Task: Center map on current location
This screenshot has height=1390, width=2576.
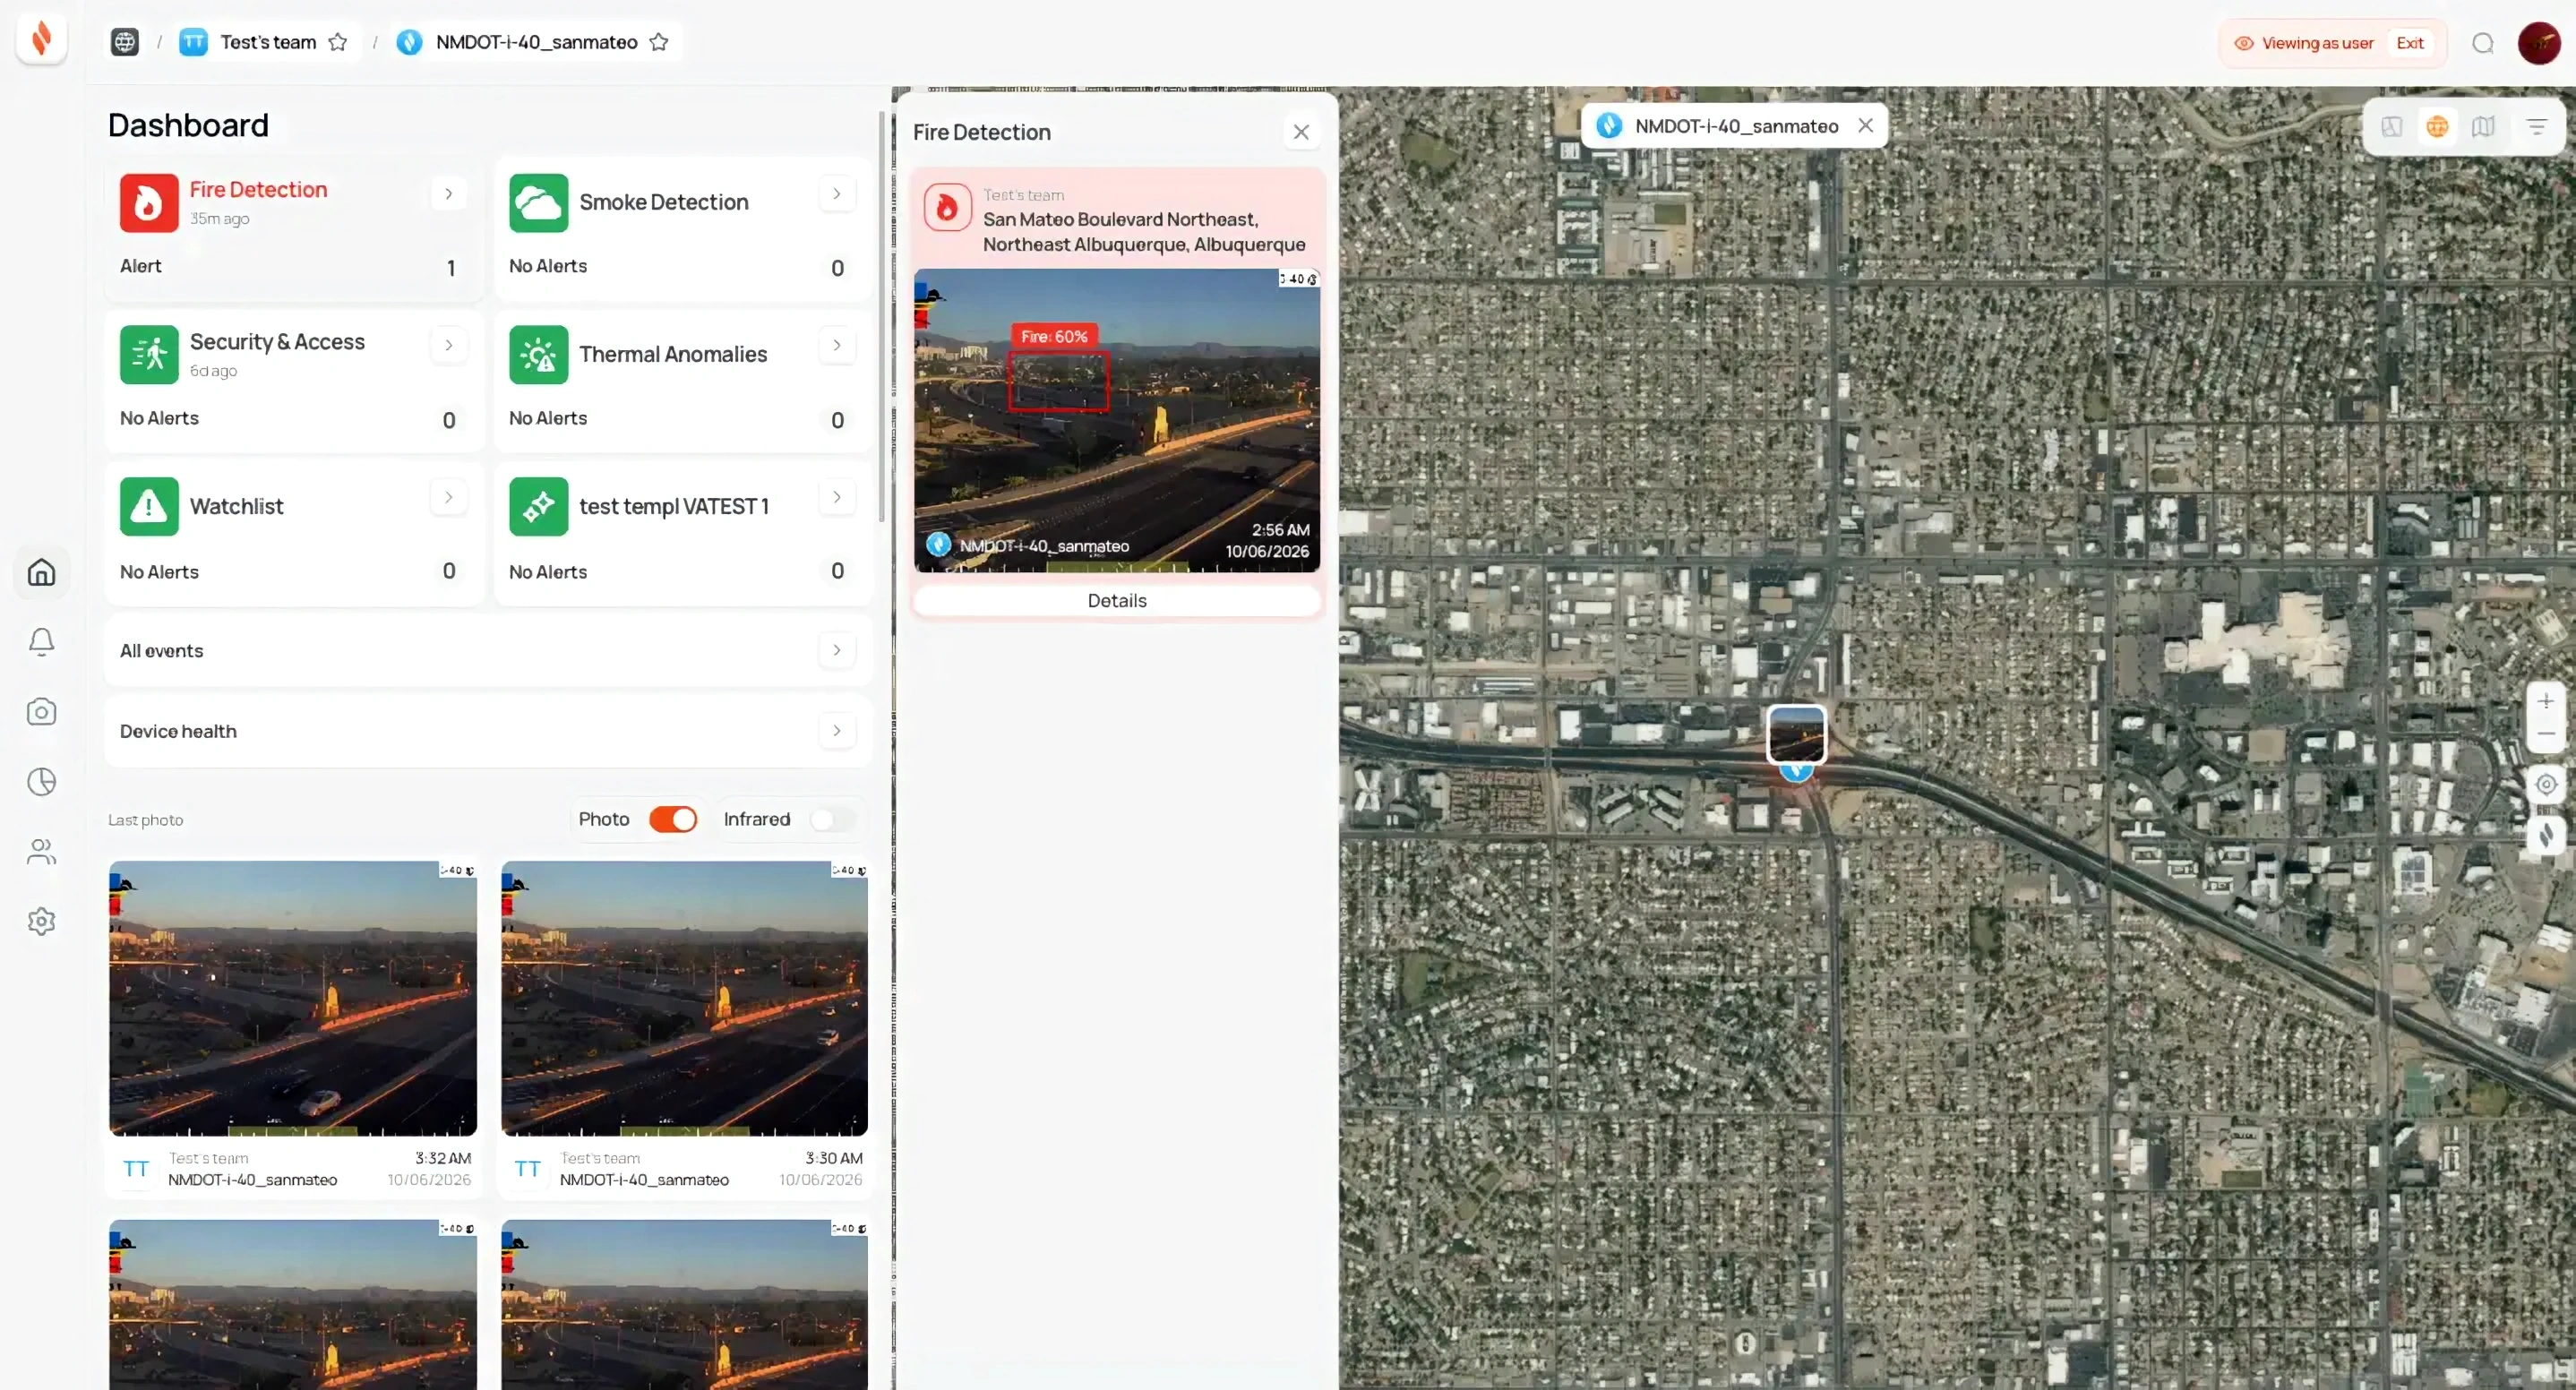Action: (x=2546, y=784)
